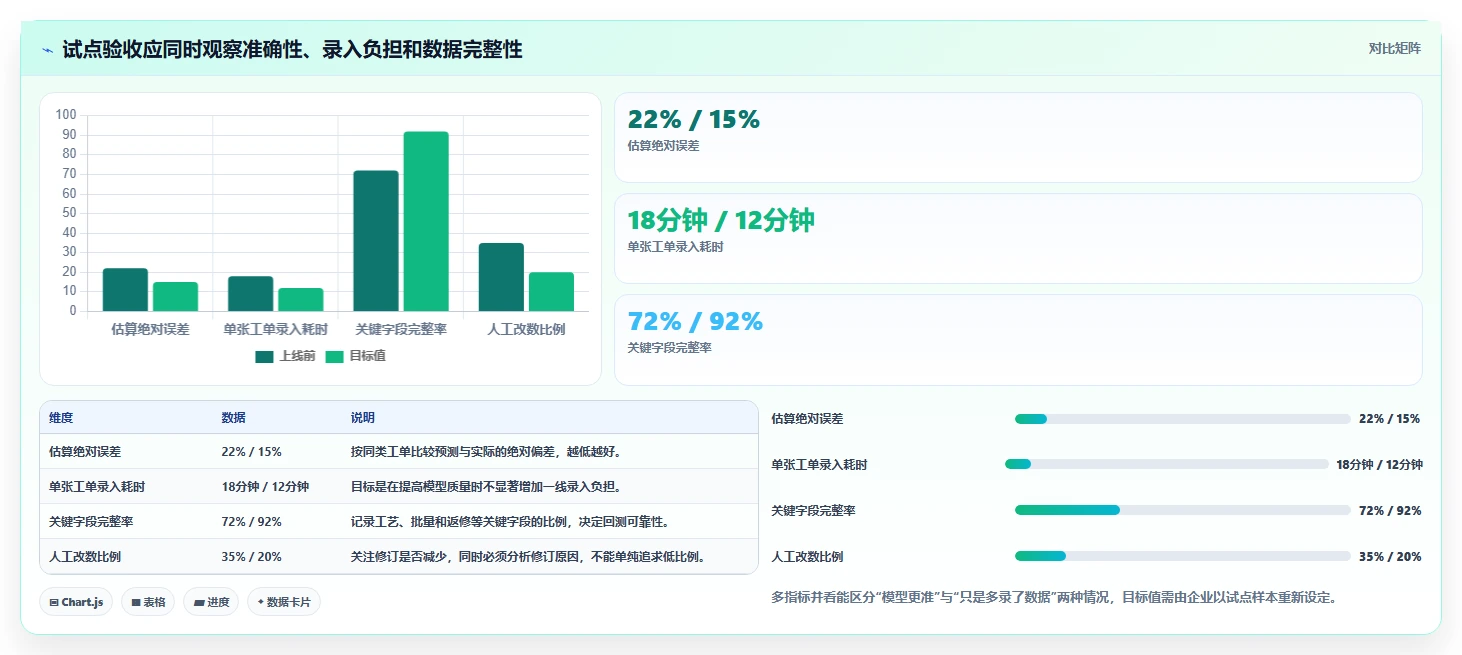
Task: Click the Chart.js tag icon
Action: pyautogui.click(x=54, y=602)
